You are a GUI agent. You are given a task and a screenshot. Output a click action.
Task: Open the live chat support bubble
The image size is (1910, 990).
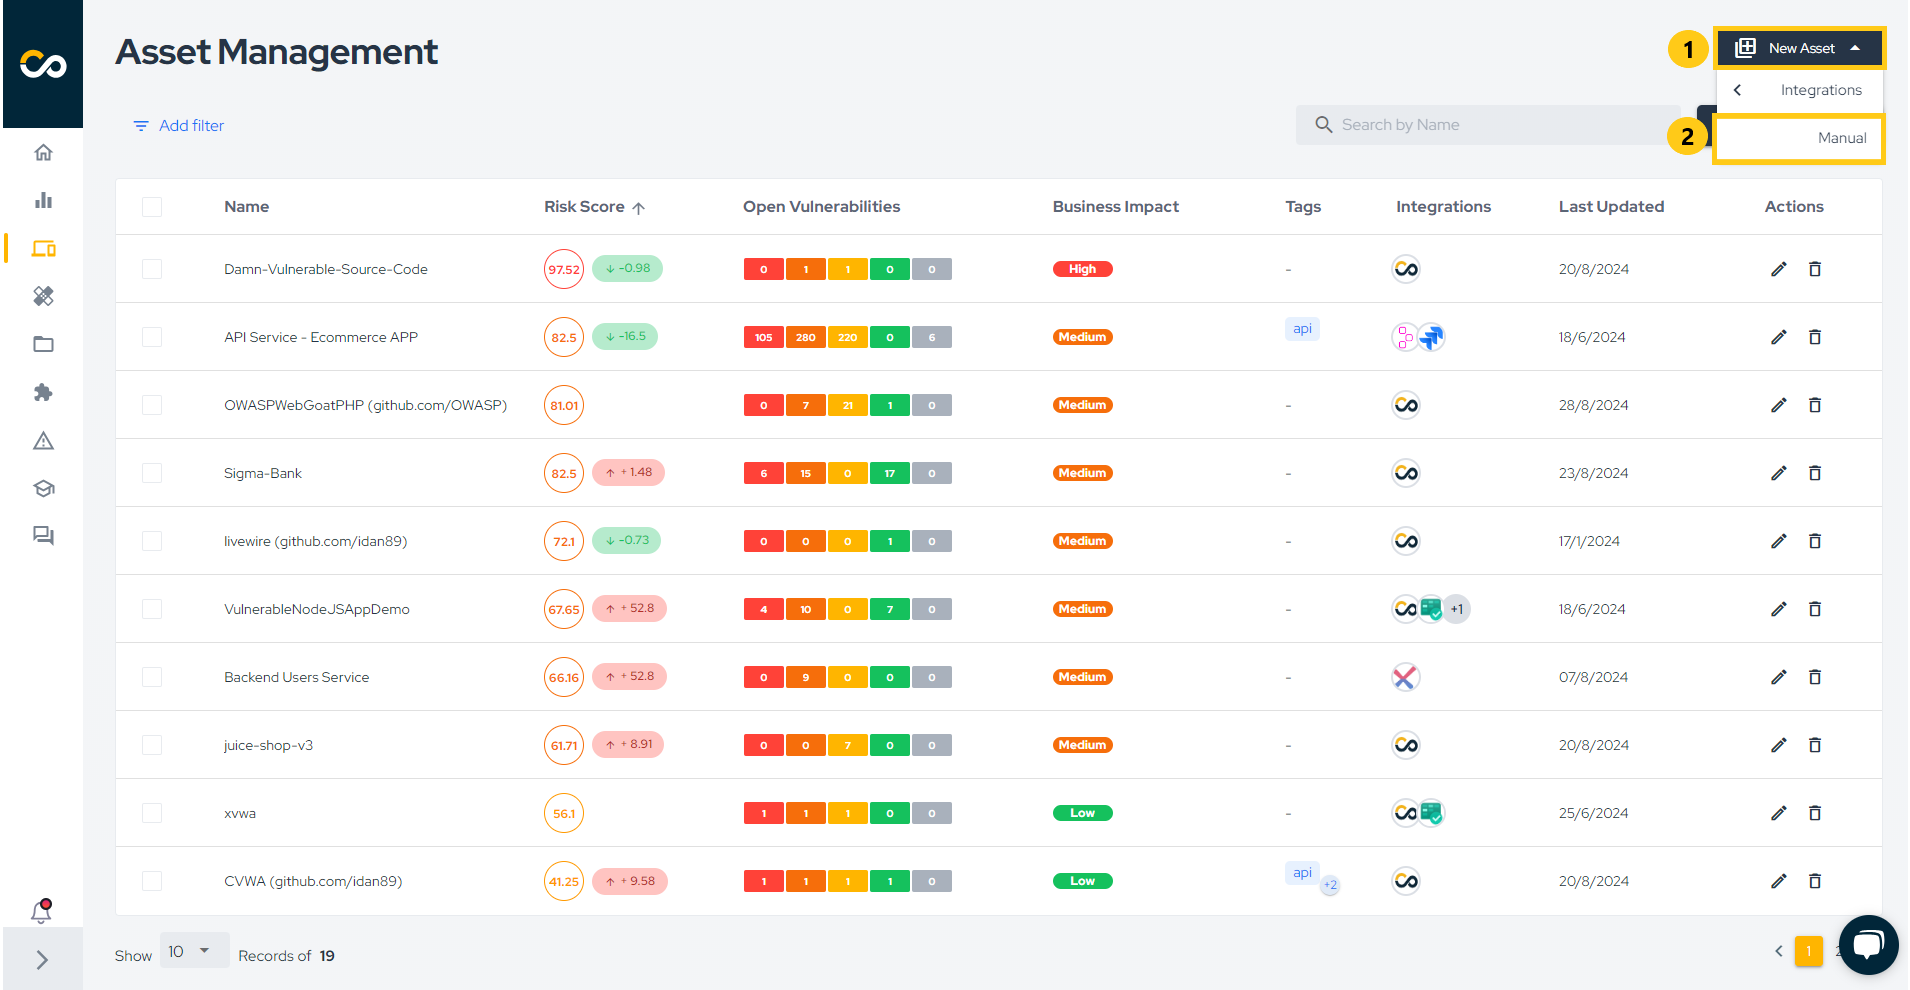point(1867,944)
